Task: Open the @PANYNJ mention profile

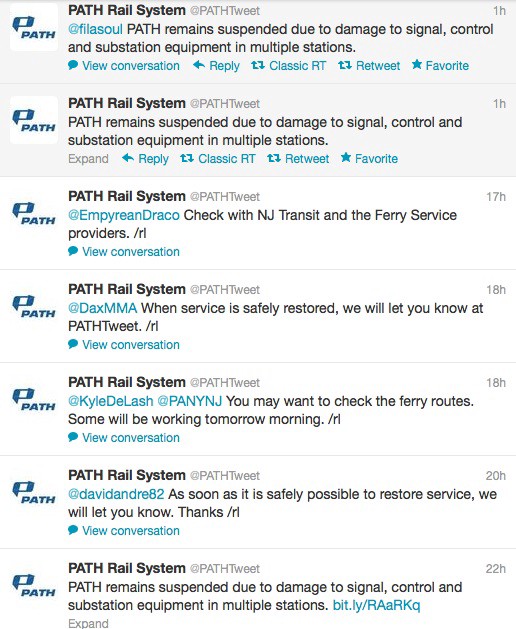Action: (190, 401)
